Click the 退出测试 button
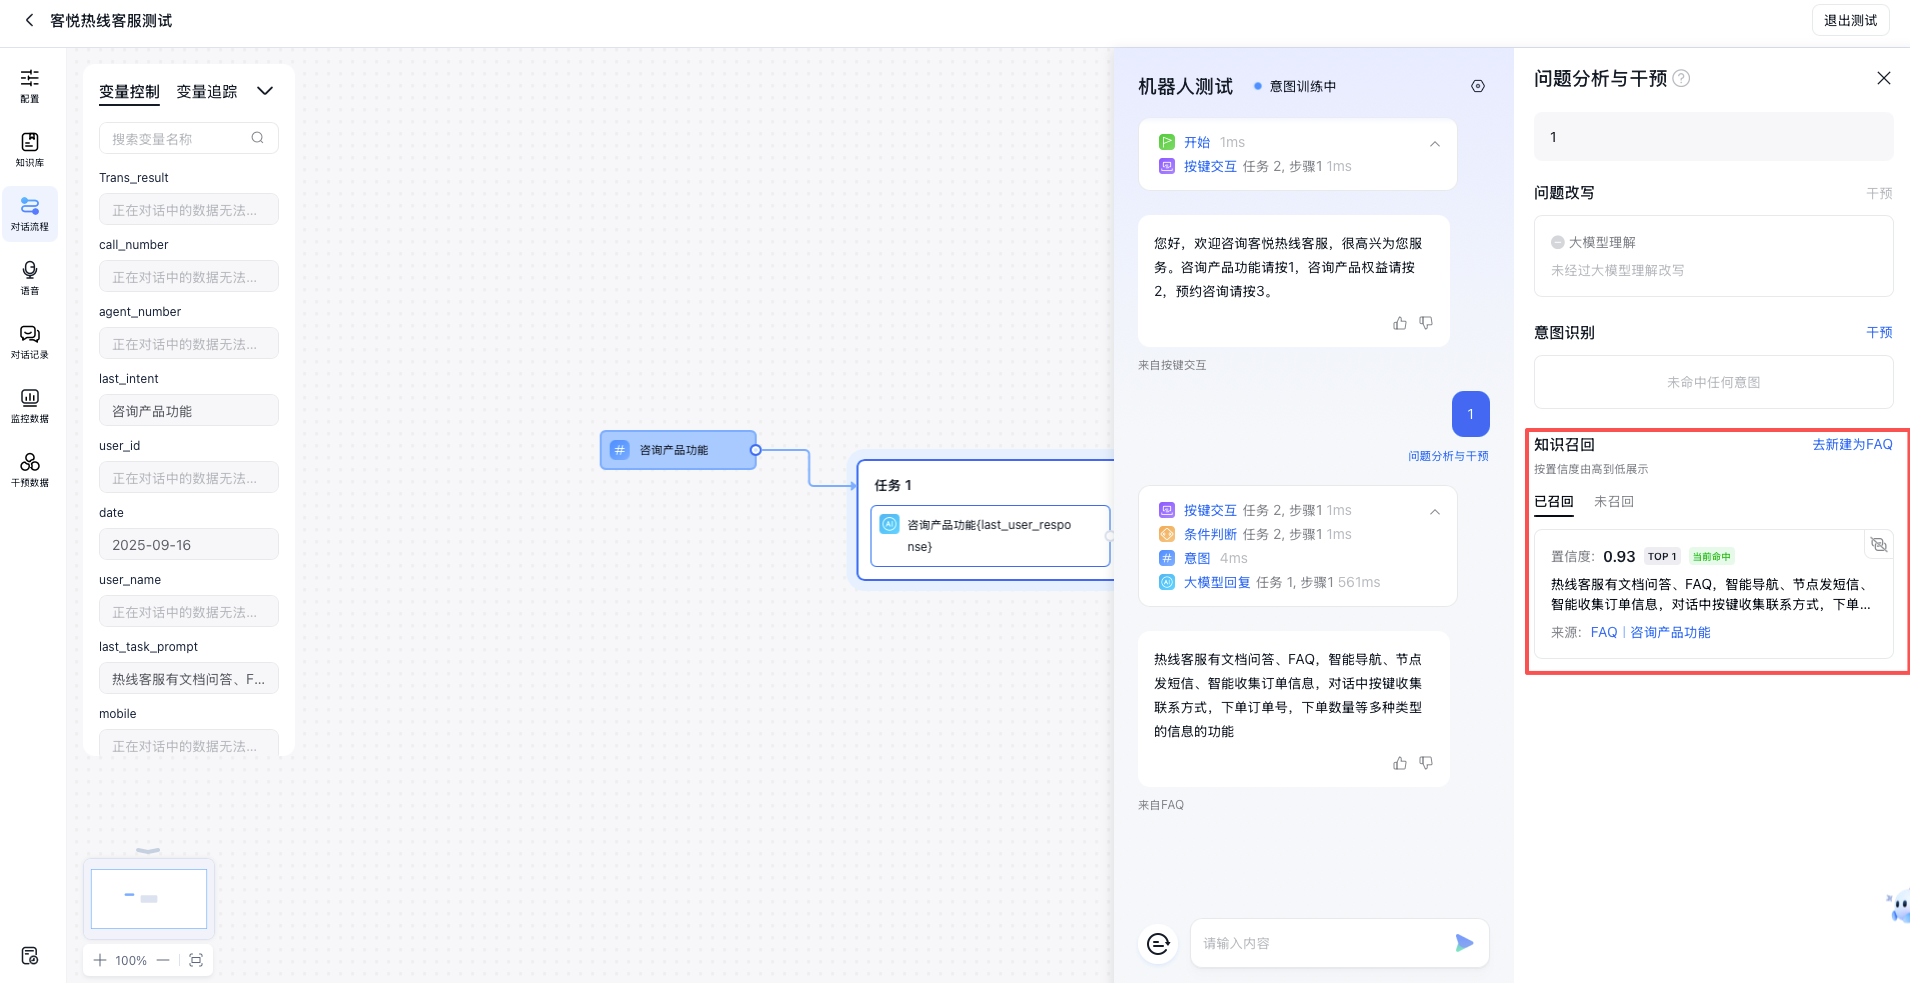The image size is (1910, 983). pyautogui.click(x=1850, y=20)
